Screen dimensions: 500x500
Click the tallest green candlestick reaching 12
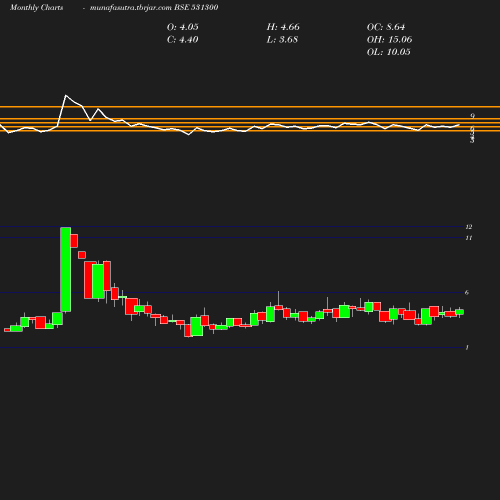[x=66, y=269]
